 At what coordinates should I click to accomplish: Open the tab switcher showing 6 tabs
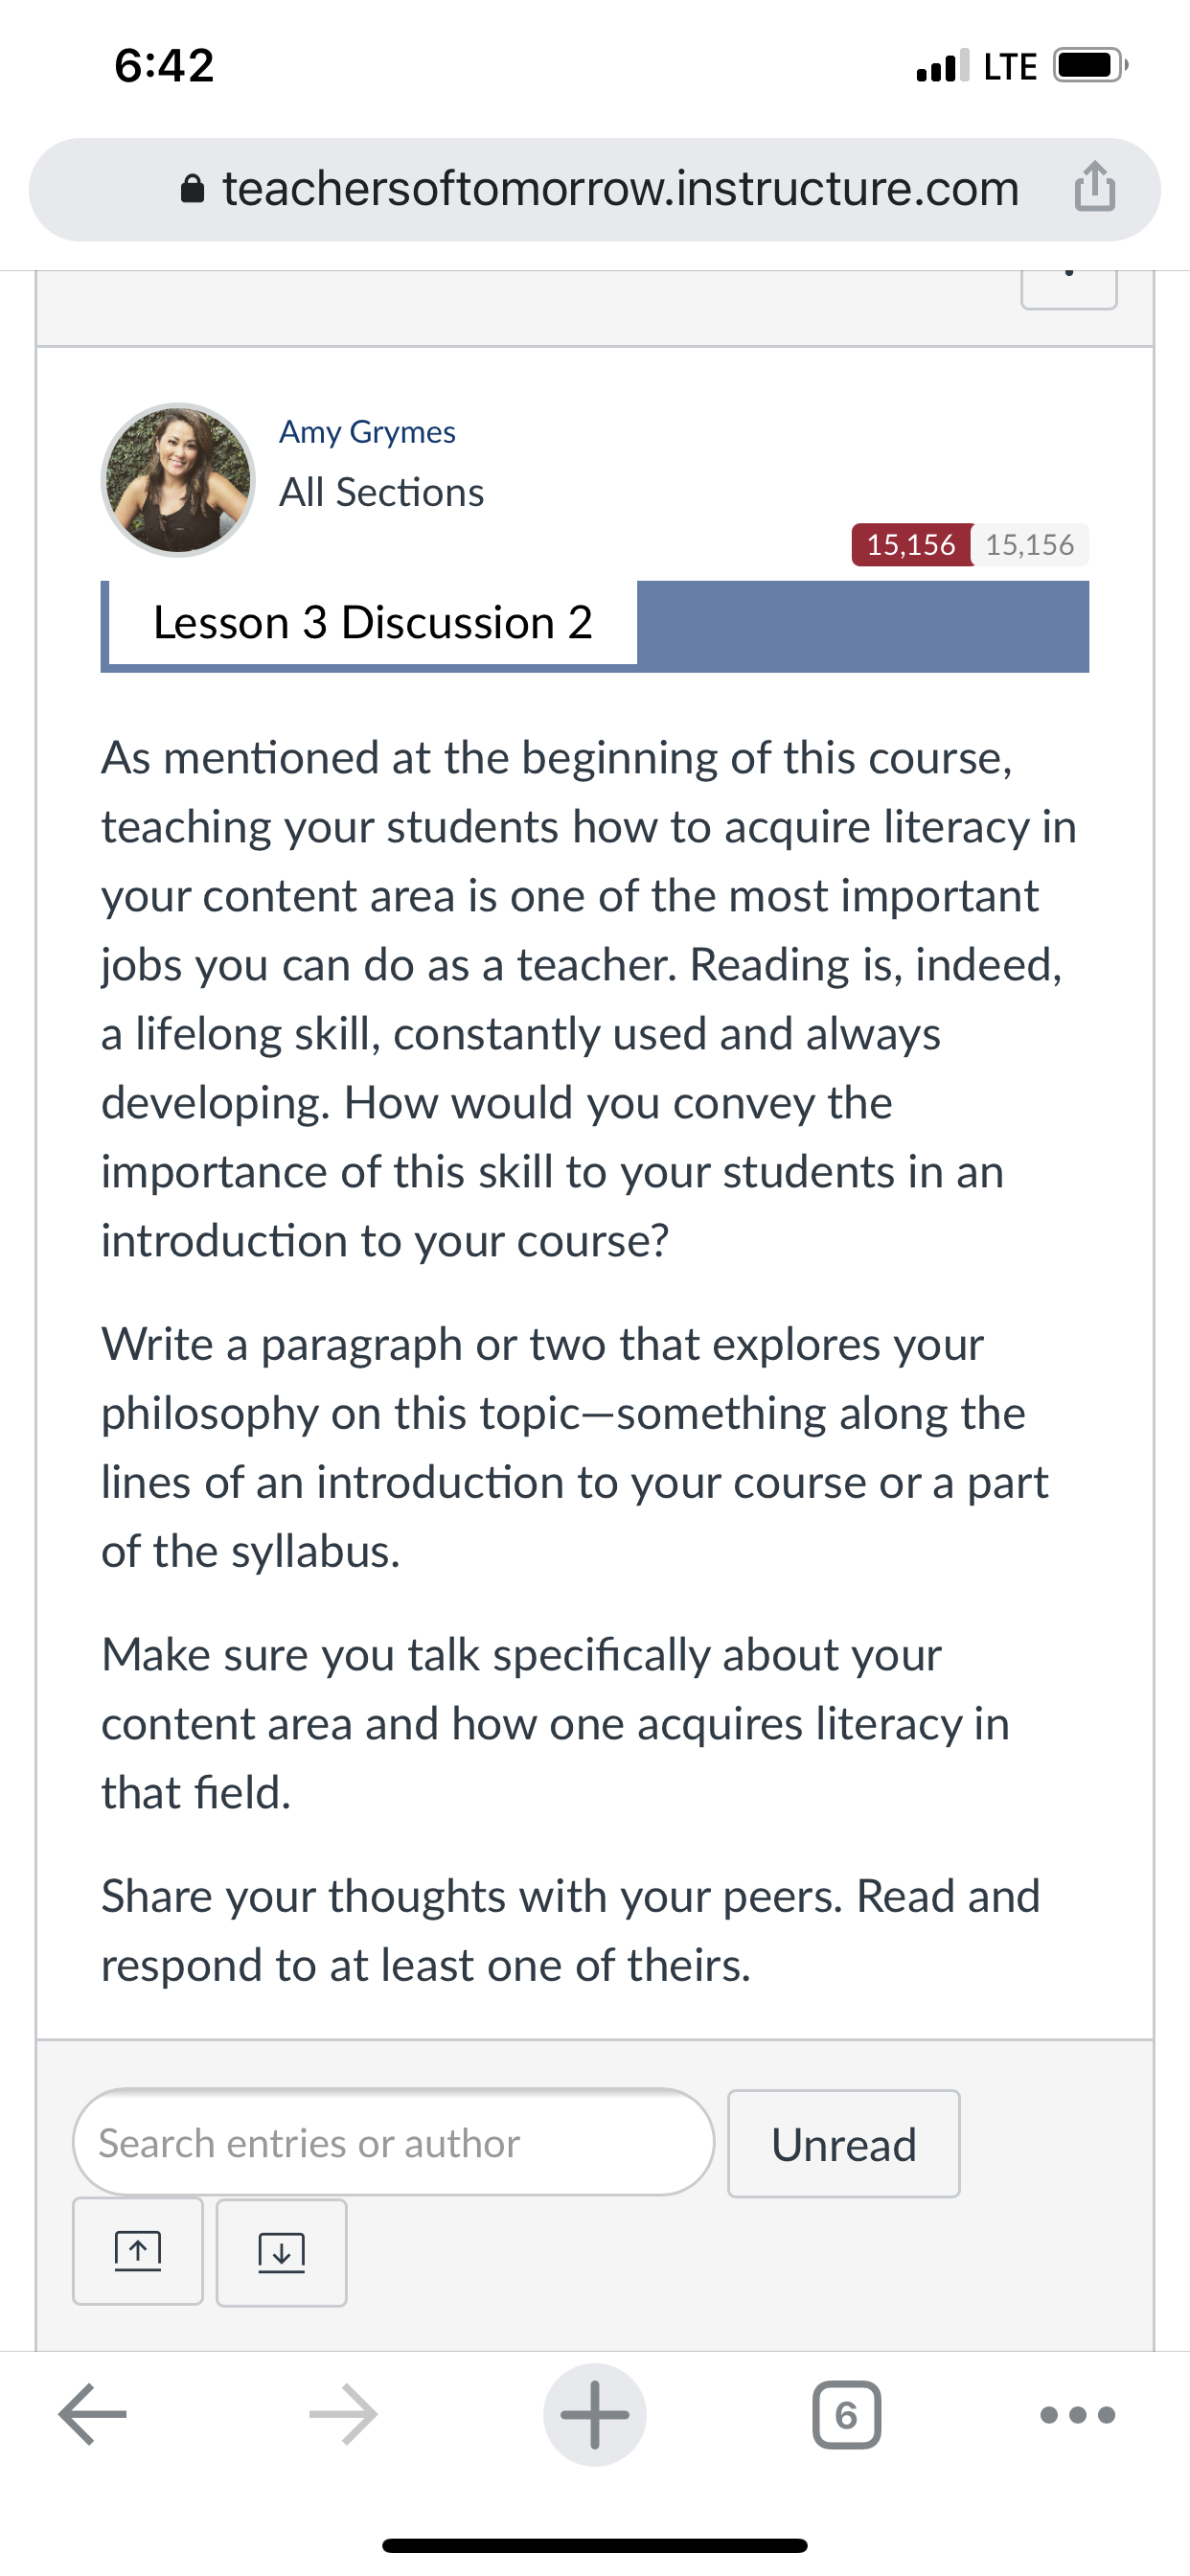(847, 2415)
